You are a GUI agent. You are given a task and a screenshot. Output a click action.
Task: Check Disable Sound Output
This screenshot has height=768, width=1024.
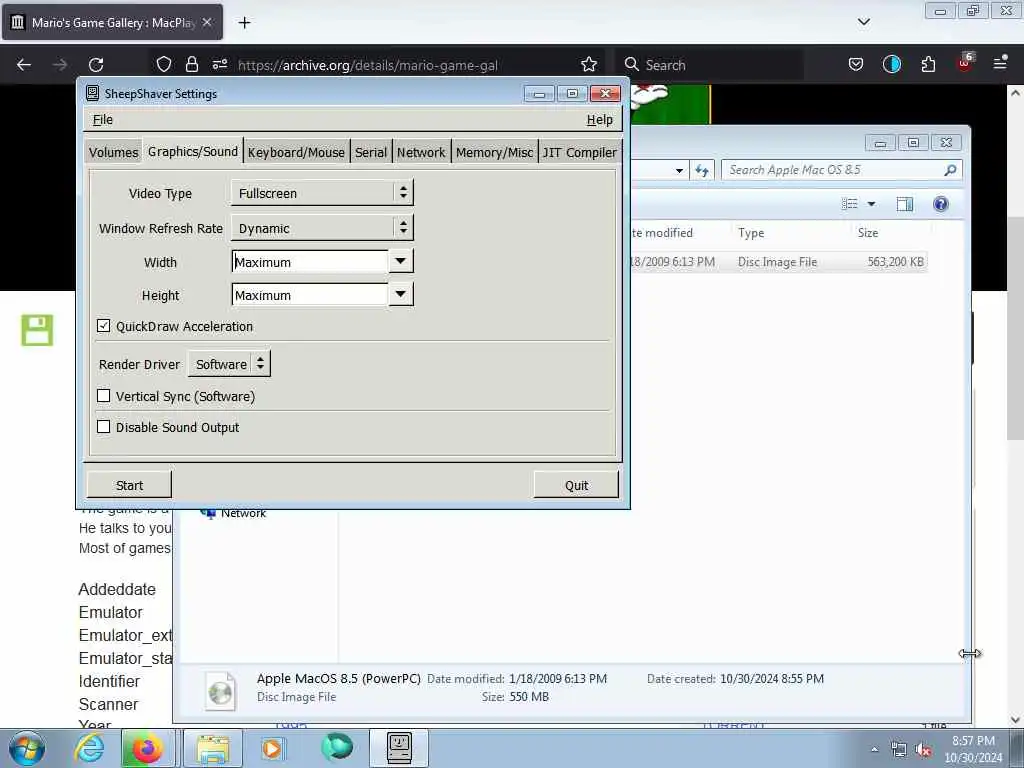103,426
